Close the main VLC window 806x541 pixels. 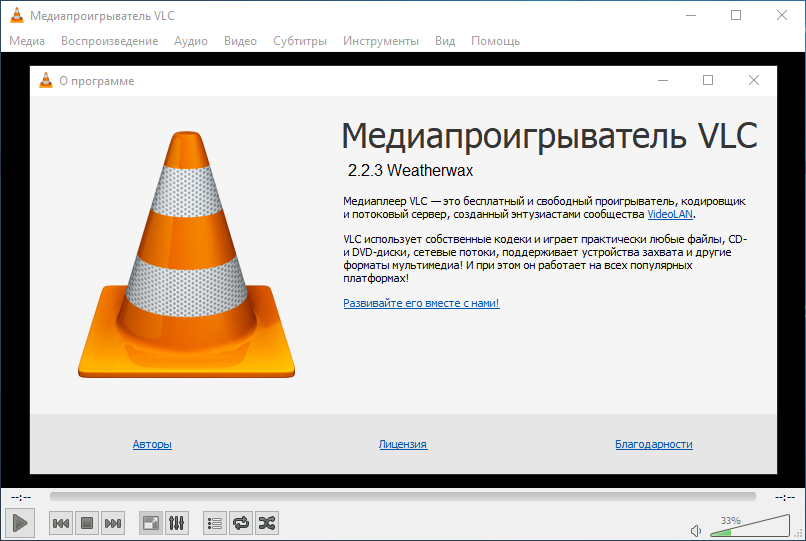(x=782, y=15)
